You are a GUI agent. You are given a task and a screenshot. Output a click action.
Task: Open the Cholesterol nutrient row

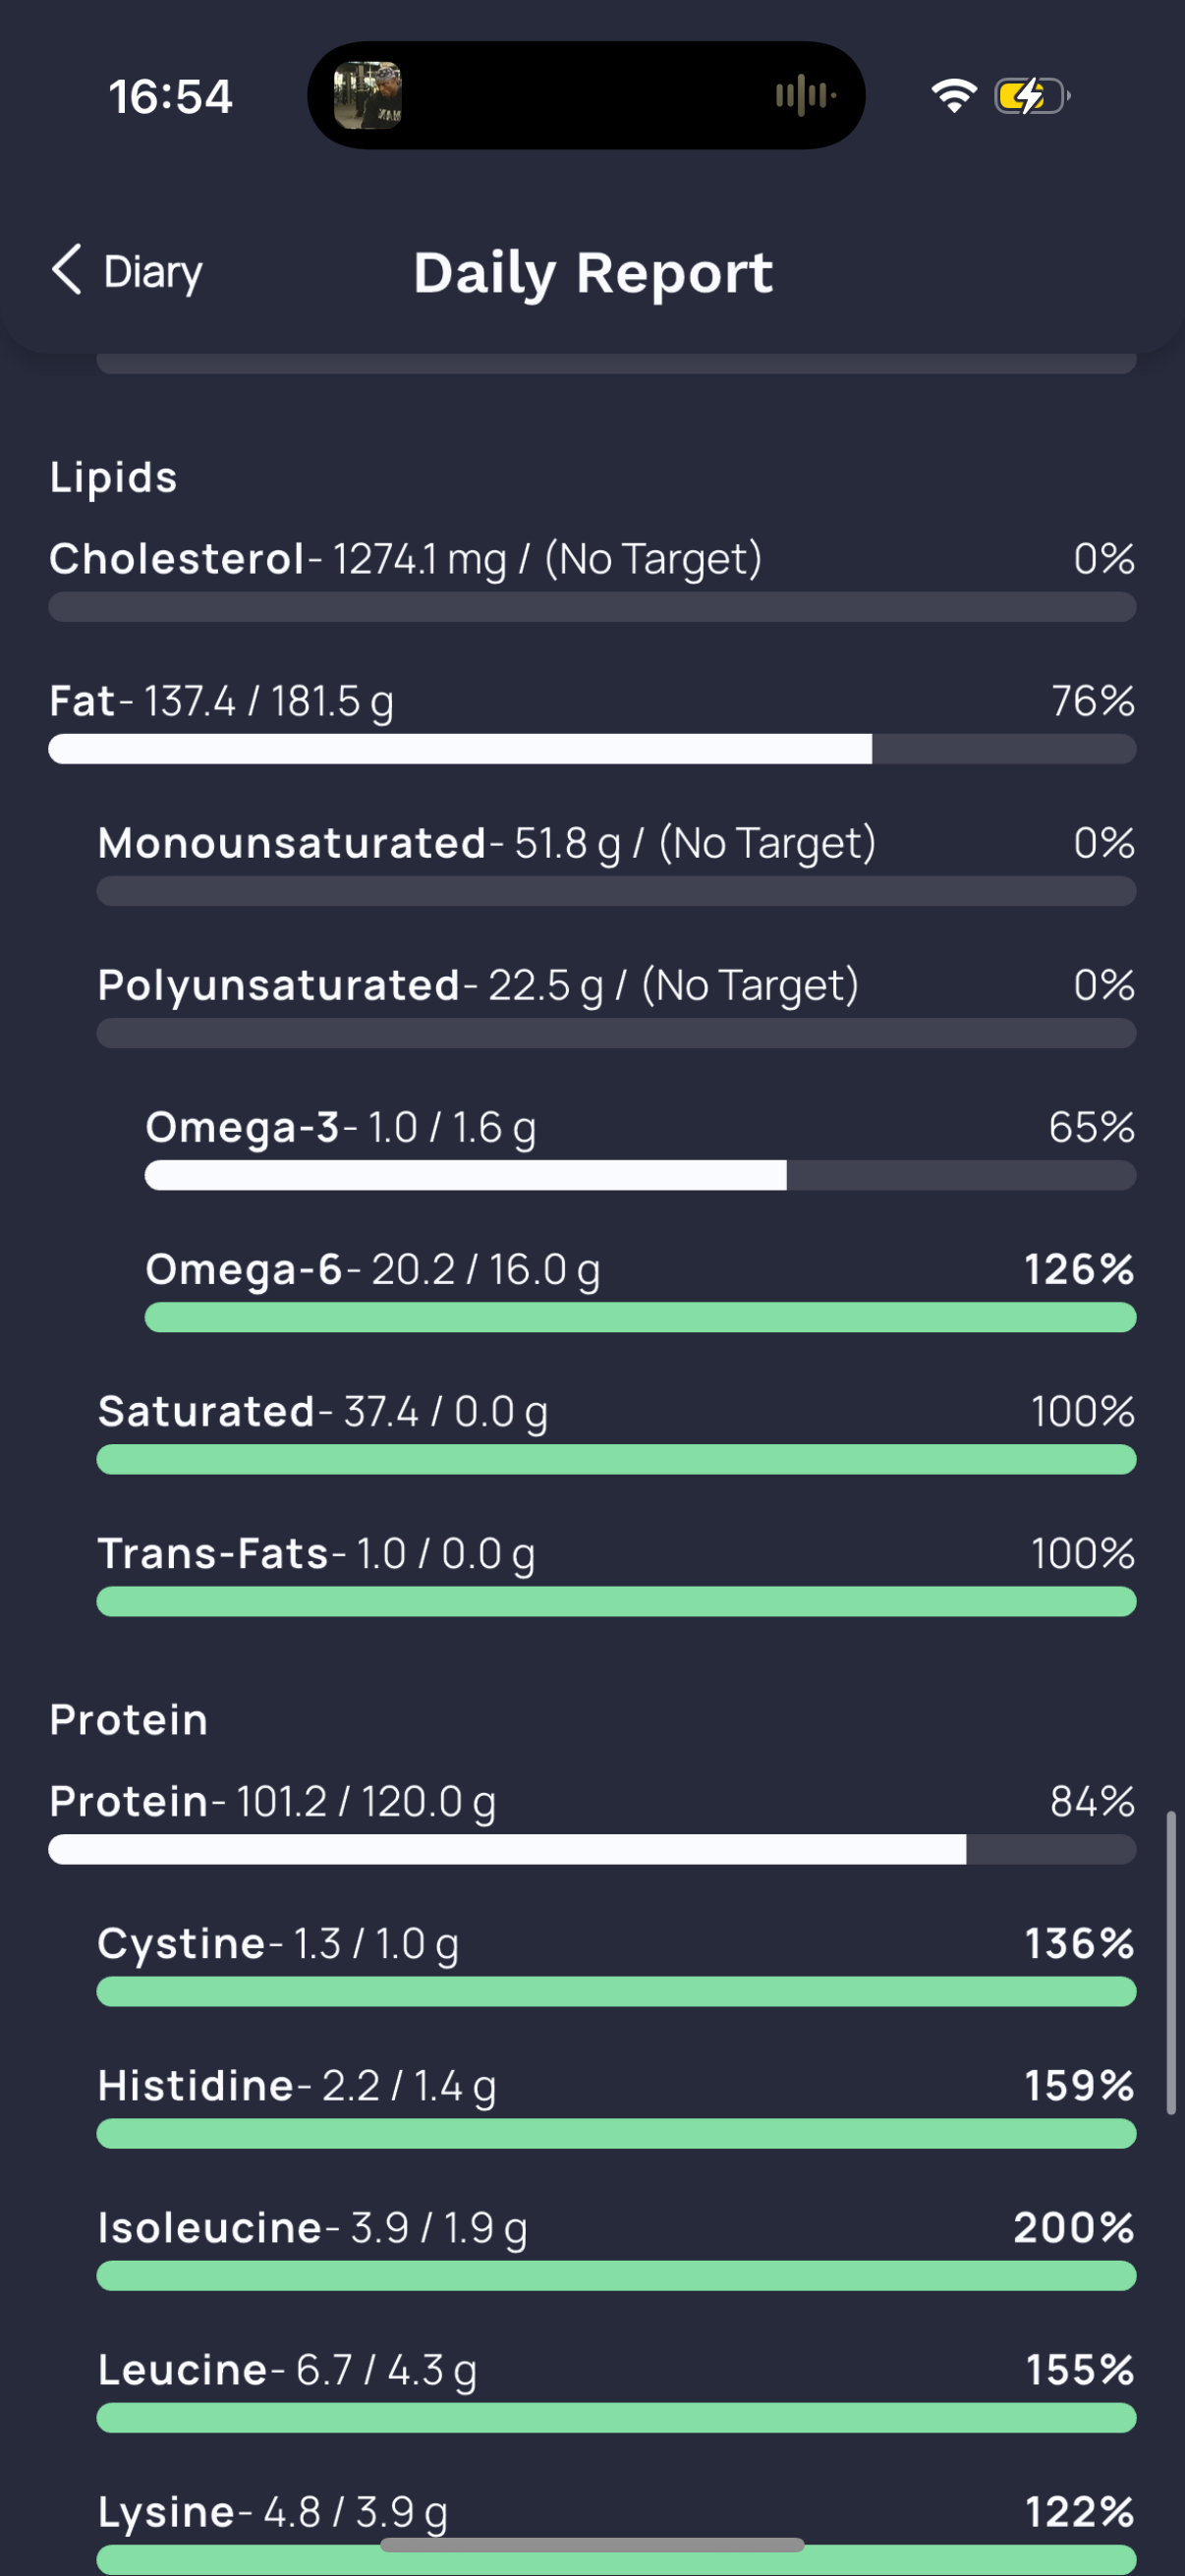point(592,580)
